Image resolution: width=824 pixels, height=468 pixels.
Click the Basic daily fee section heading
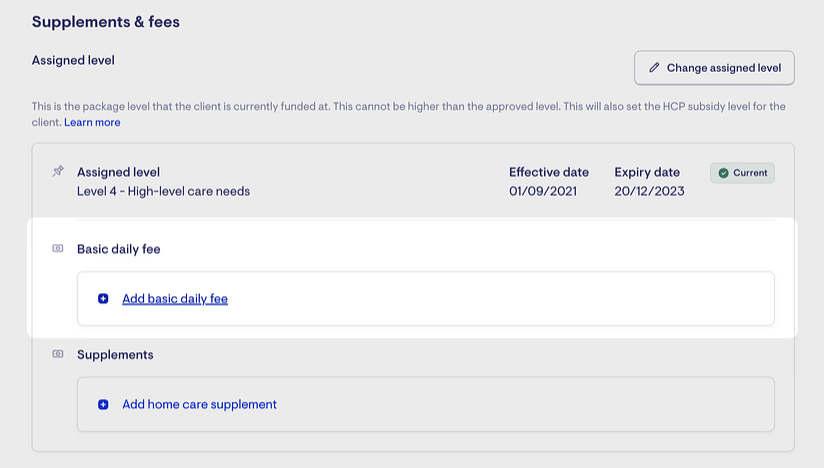coord(118,249)
